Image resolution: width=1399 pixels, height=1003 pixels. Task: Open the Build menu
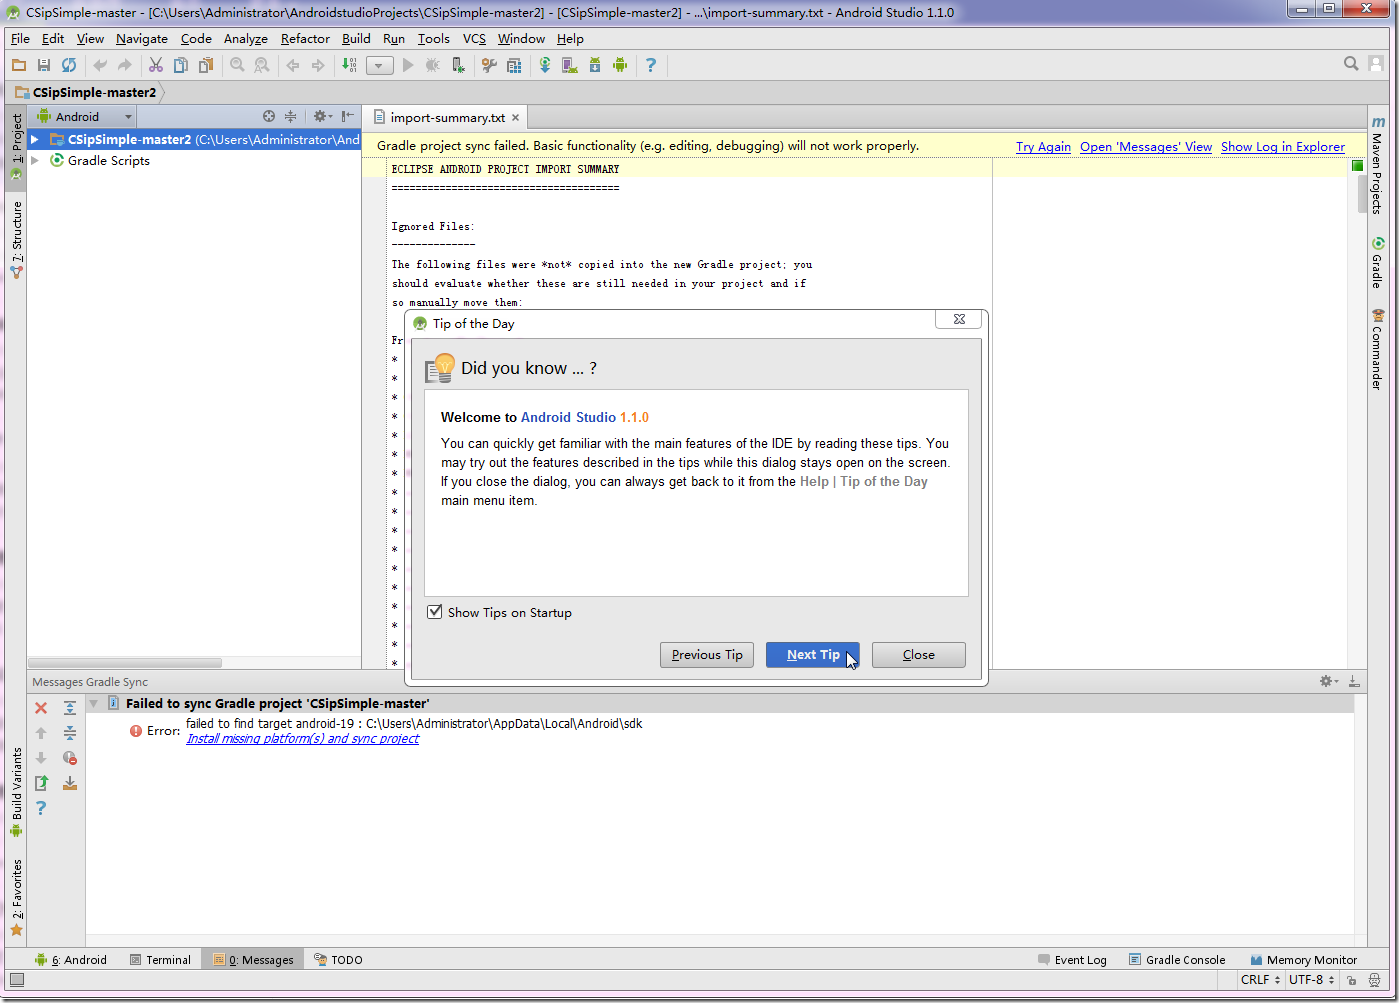pyautogui.click(x=356, y=39)
